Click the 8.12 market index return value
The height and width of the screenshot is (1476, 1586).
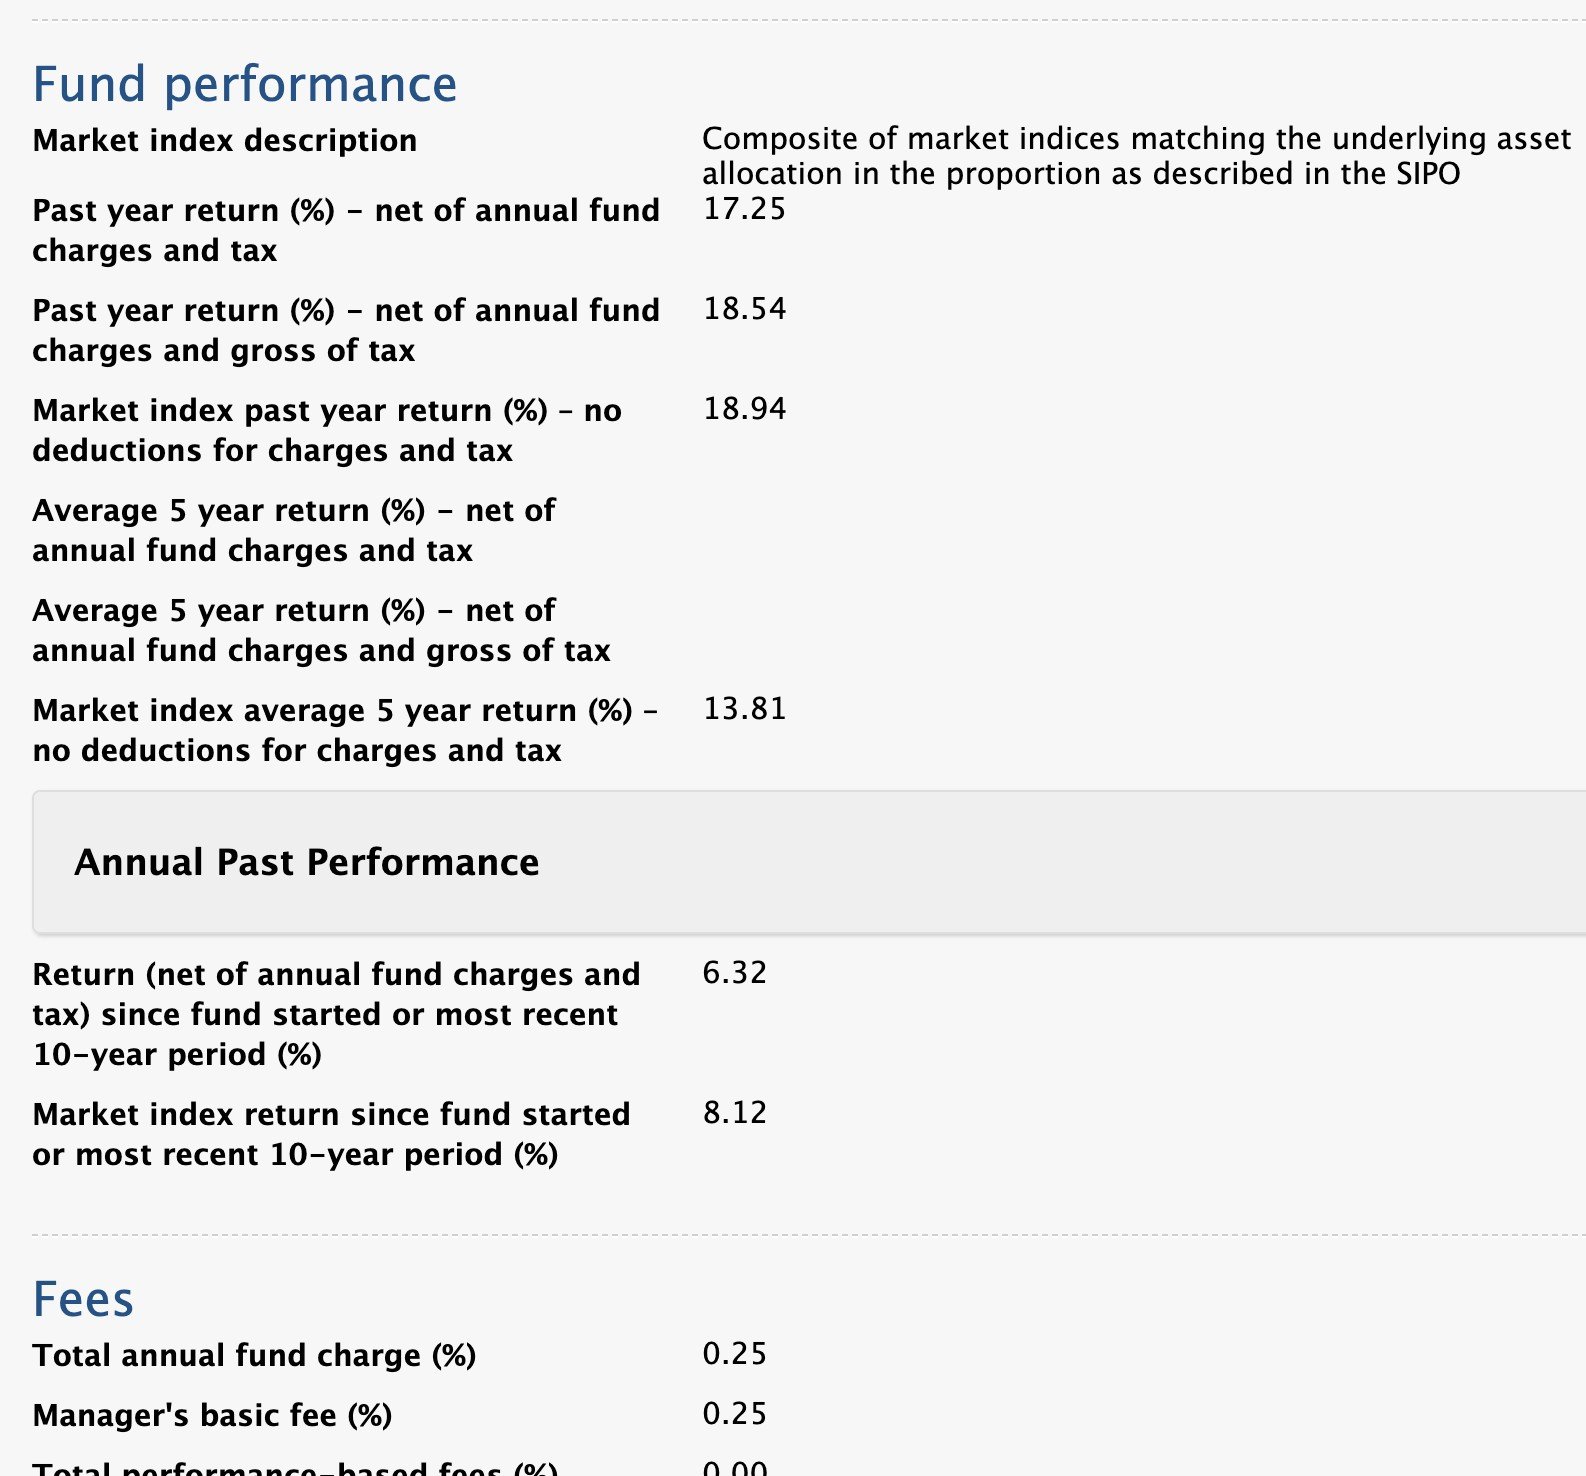click(735, 1113)
